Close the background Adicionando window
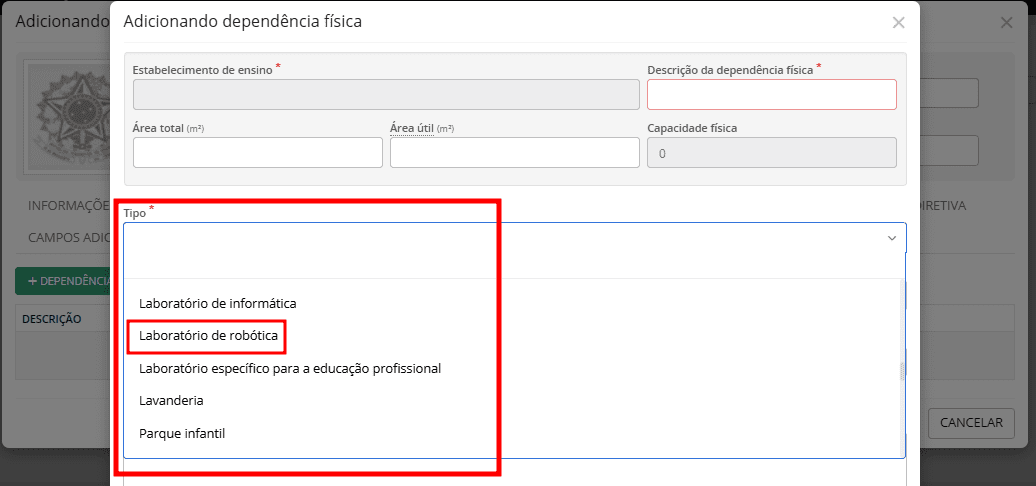Viewport: 1036px width, 486px height. point(1006,22)
